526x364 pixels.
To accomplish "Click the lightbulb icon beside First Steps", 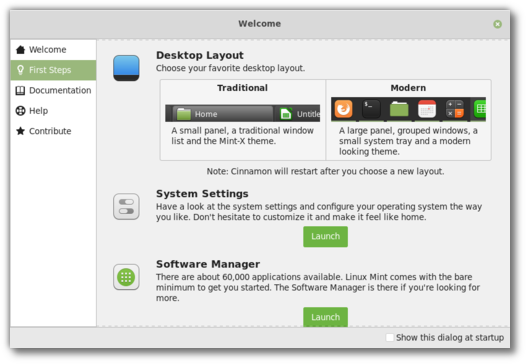I will click(x=20, y=70).
